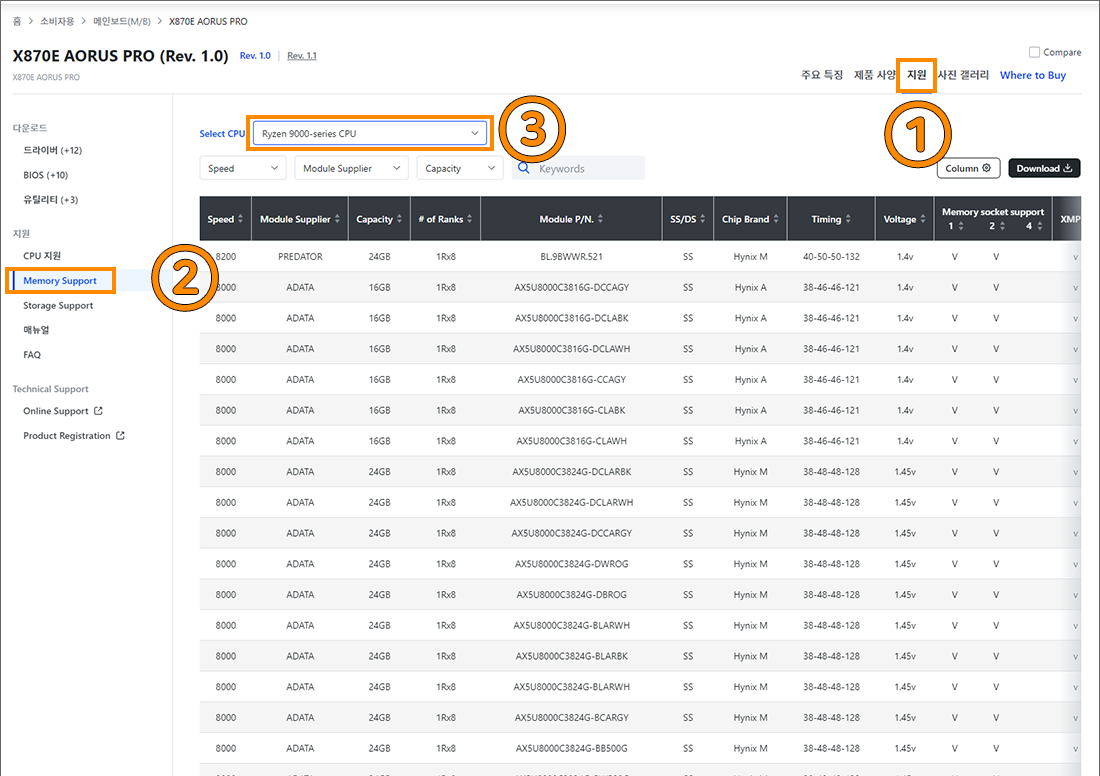The image size is (1100, 776).
Task: Open BIOS (+10) downloads
Action: [46, 175]
